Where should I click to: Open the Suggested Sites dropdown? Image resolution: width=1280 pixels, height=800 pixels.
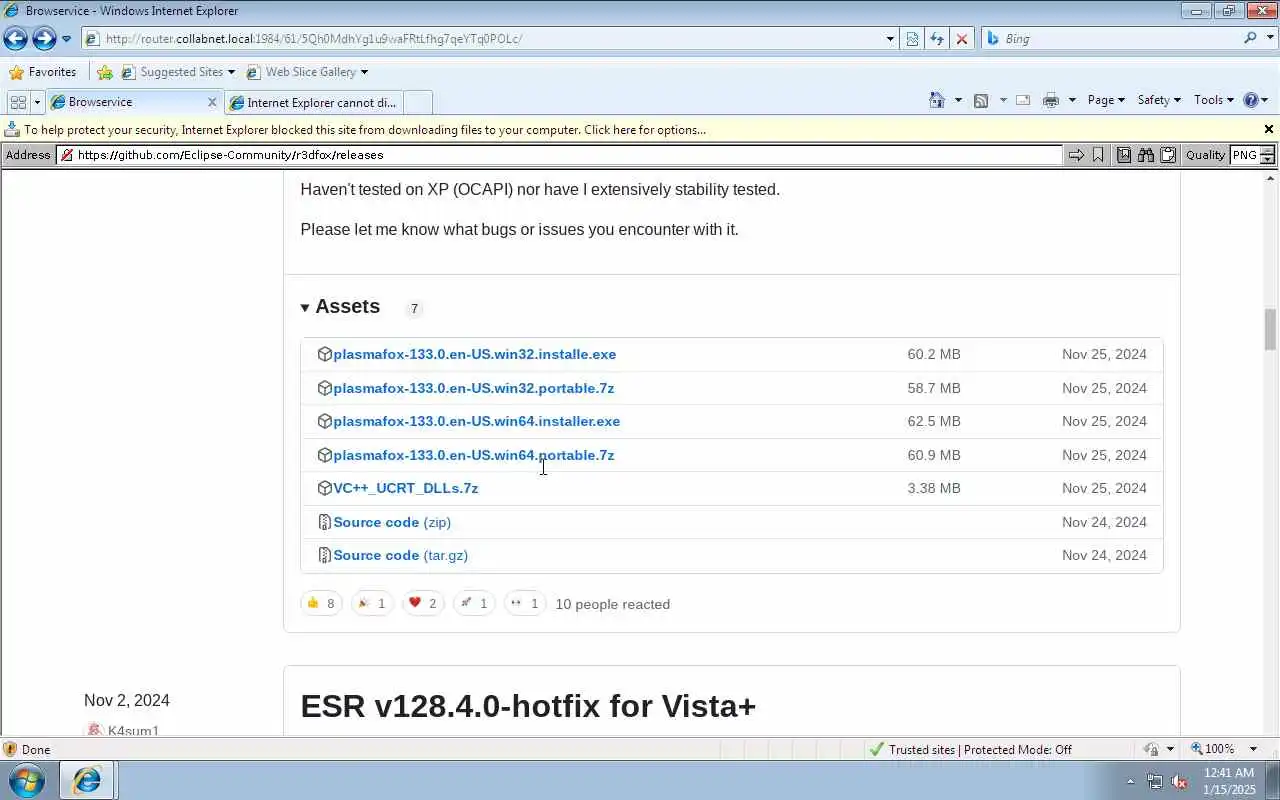tap(178, 72)
